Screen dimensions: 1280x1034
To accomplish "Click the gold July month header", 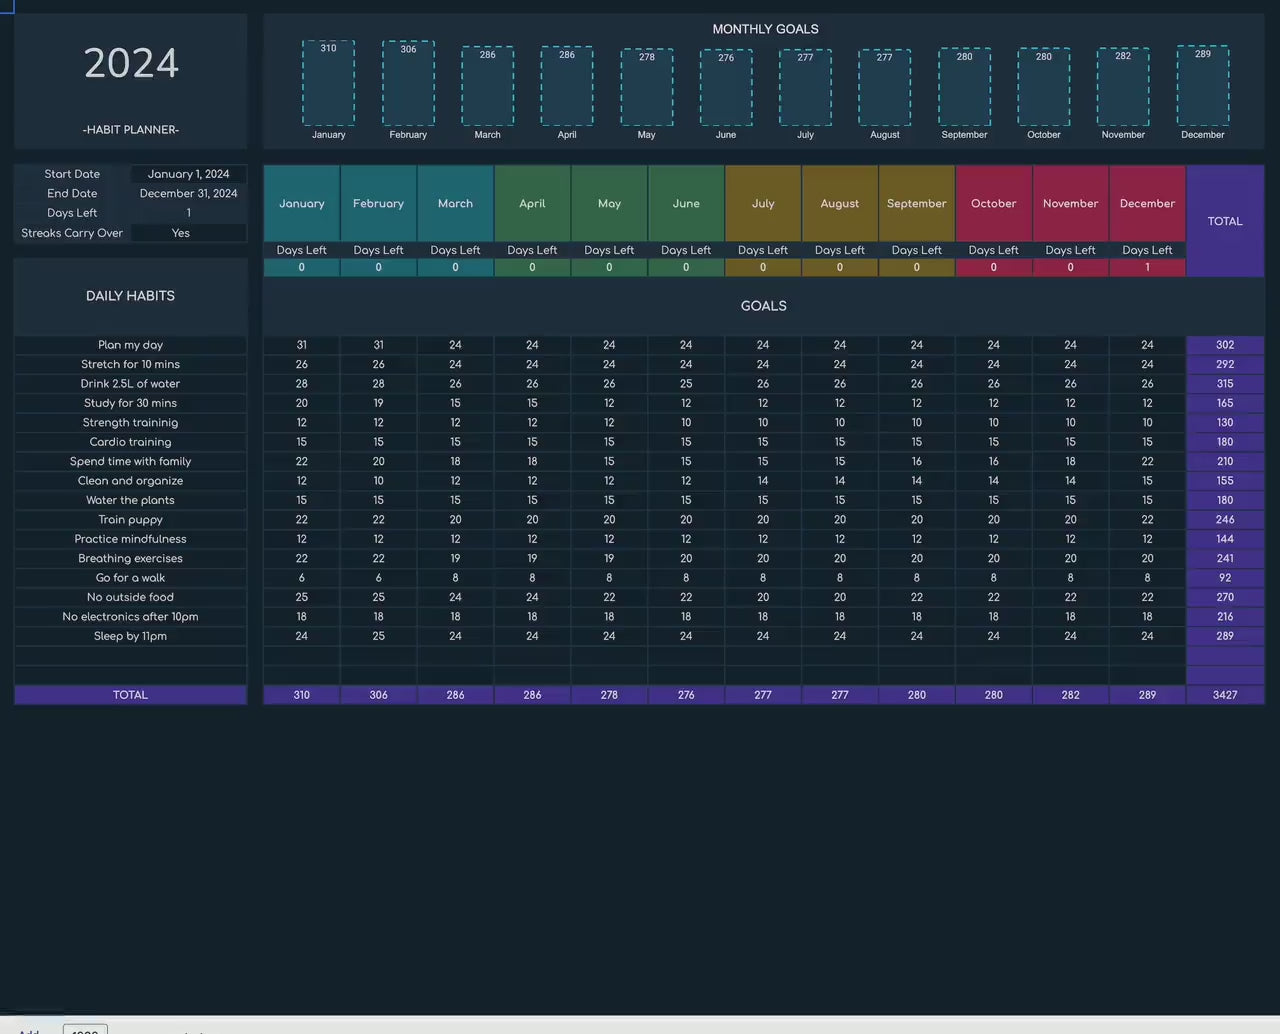I will (763, 204).
